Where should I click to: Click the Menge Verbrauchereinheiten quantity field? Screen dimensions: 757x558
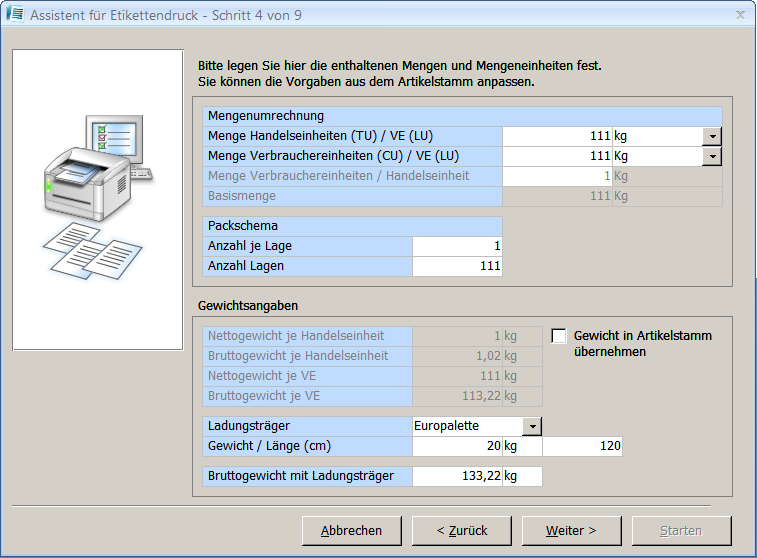[x=557, y=156]
